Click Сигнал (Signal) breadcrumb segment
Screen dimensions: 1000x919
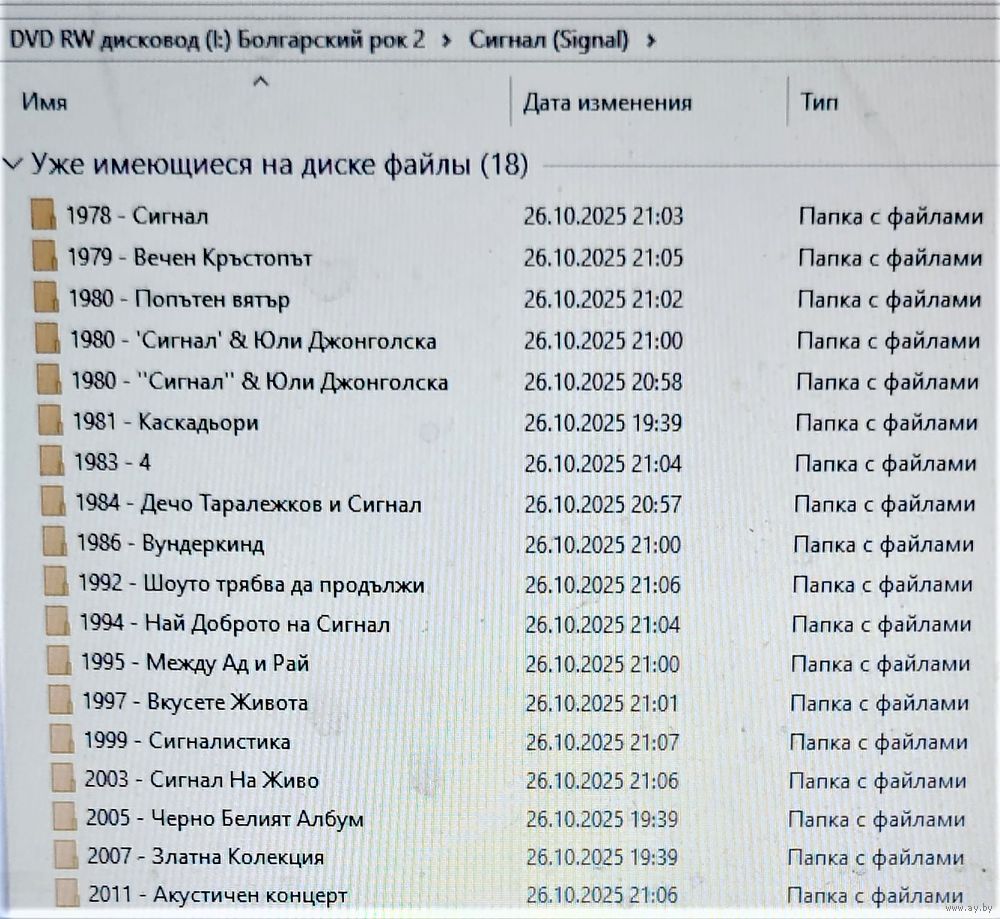549,41
